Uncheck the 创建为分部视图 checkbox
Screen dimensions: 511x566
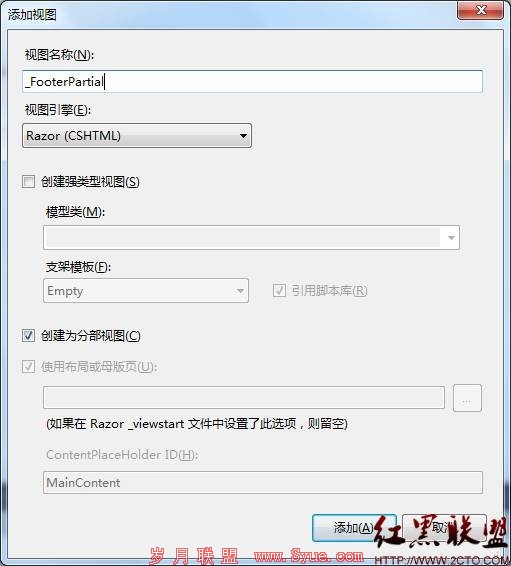pyautogui.click(x=29, y=335)
